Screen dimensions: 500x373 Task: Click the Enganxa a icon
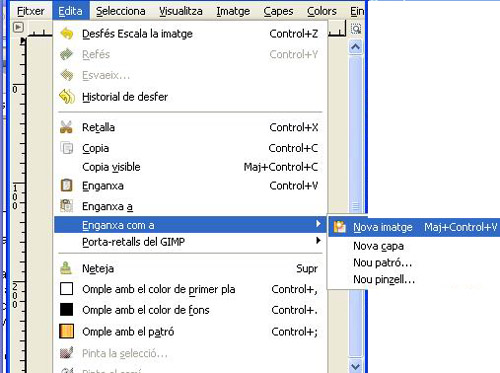tap(66, 206)
